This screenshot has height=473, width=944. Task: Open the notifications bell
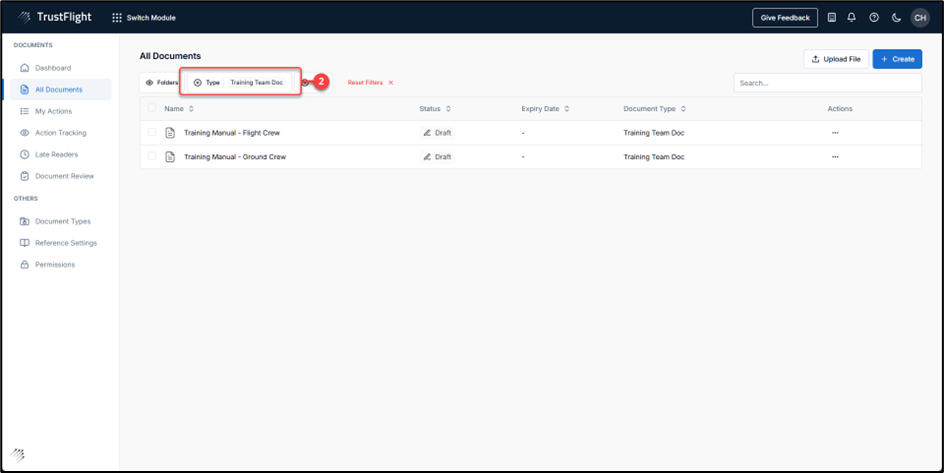pyautogui.click(x=851, y=17)
